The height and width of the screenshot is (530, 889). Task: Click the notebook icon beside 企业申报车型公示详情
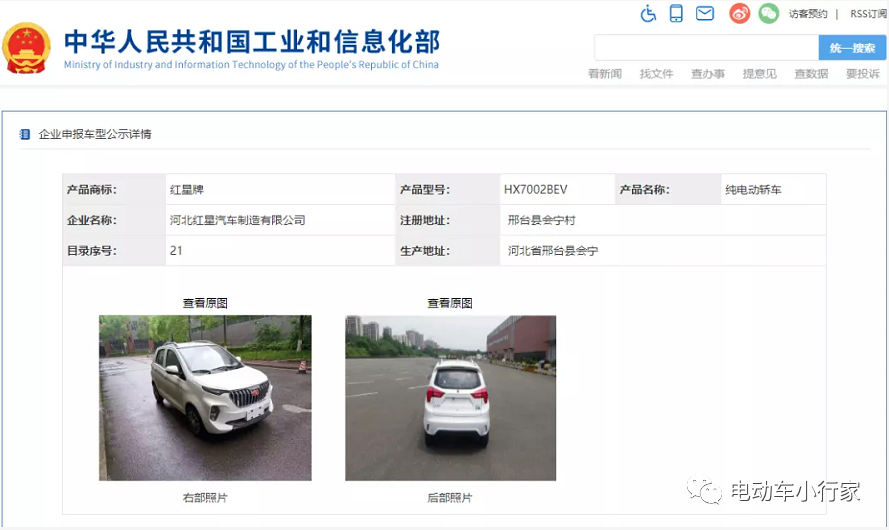(24, 134)
